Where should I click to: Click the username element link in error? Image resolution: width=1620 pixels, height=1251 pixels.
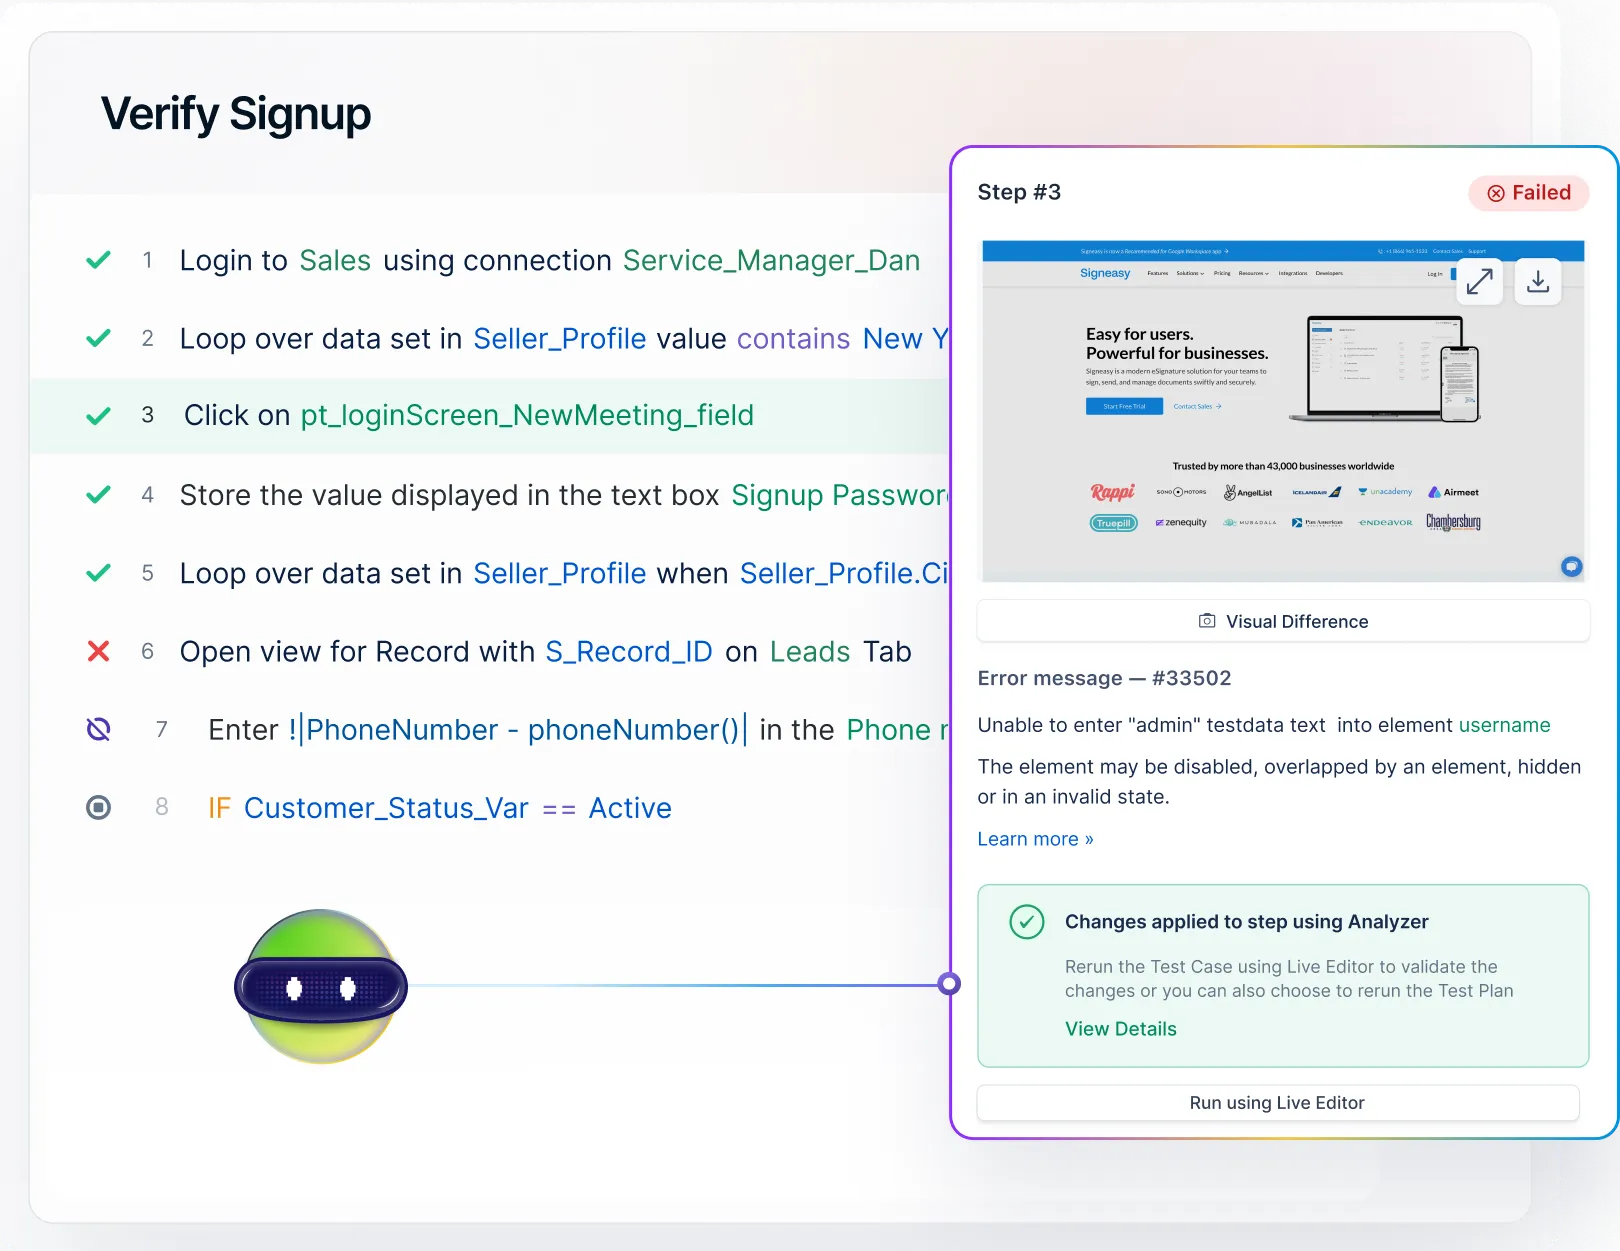tap(1504, 725)
